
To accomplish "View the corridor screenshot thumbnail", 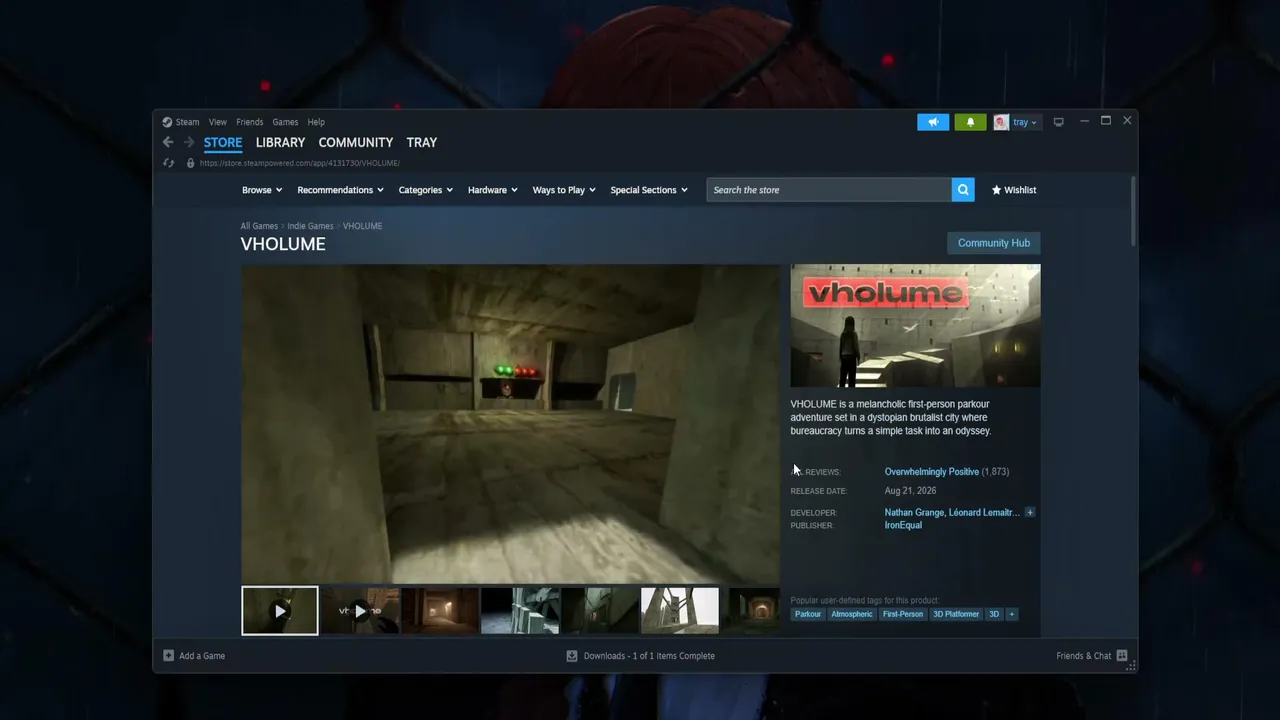I will coord(440,610).
